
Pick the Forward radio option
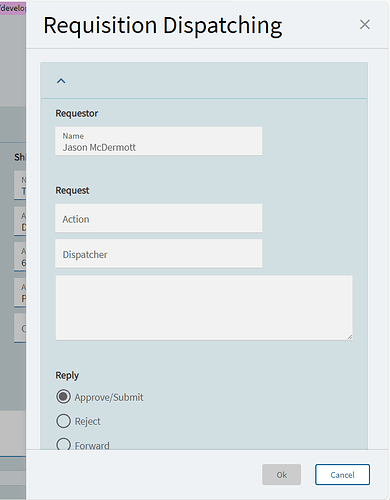[x=63, y=444]
